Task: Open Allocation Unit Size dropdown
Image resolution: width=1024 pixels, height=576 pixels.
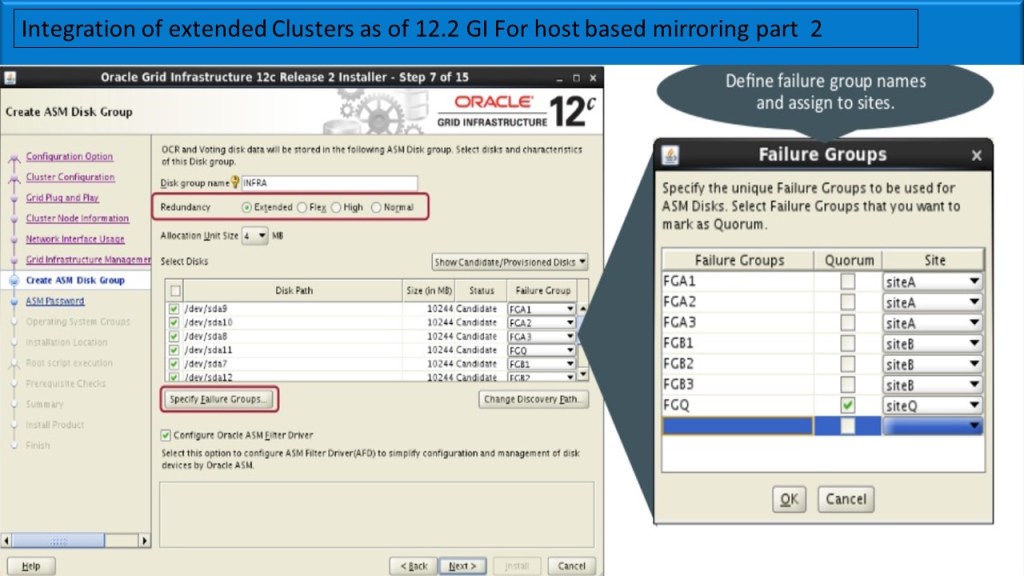Action: pyautogui.click(x=255, y=235)
